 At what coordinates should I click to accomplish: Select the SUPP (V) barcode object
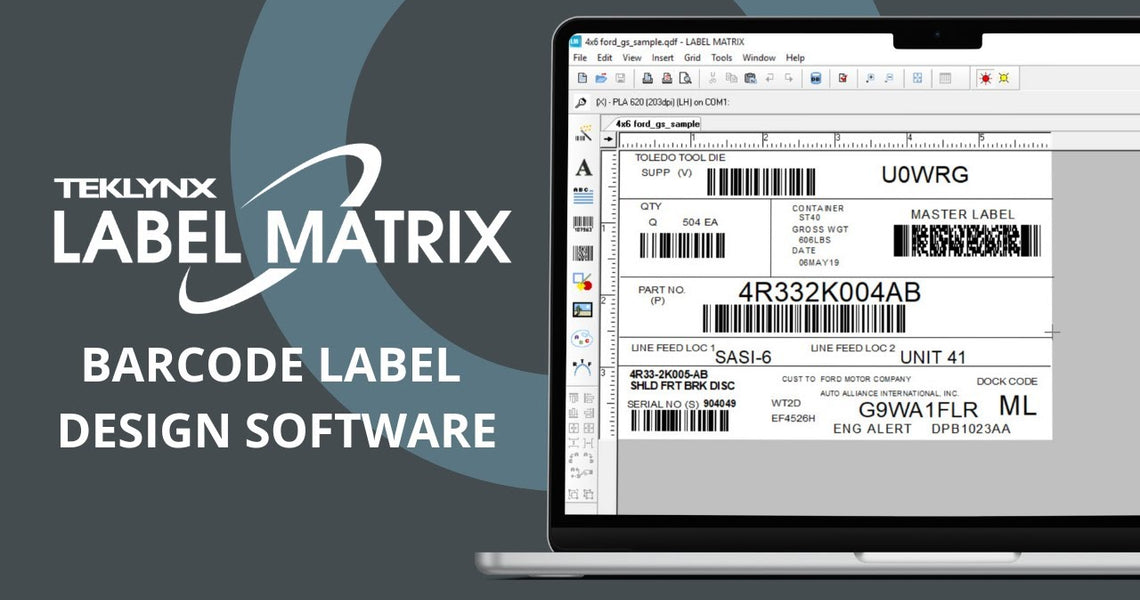[761, 182]
